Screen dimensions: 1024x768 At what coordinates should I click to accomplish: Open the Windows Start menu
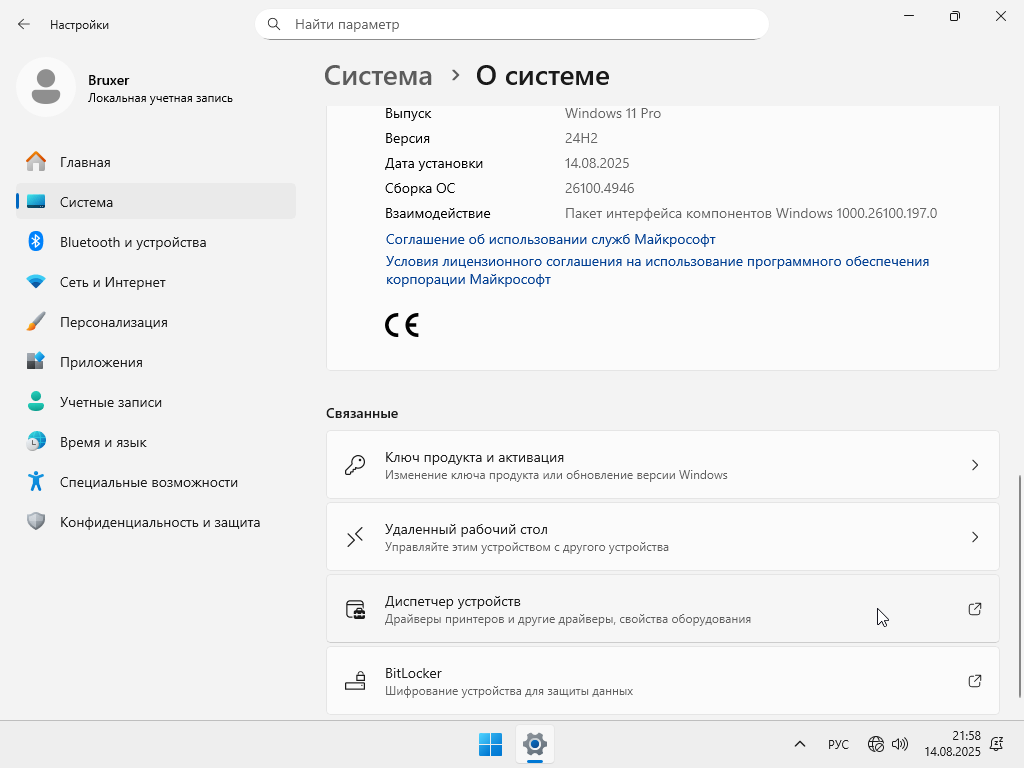490,744
